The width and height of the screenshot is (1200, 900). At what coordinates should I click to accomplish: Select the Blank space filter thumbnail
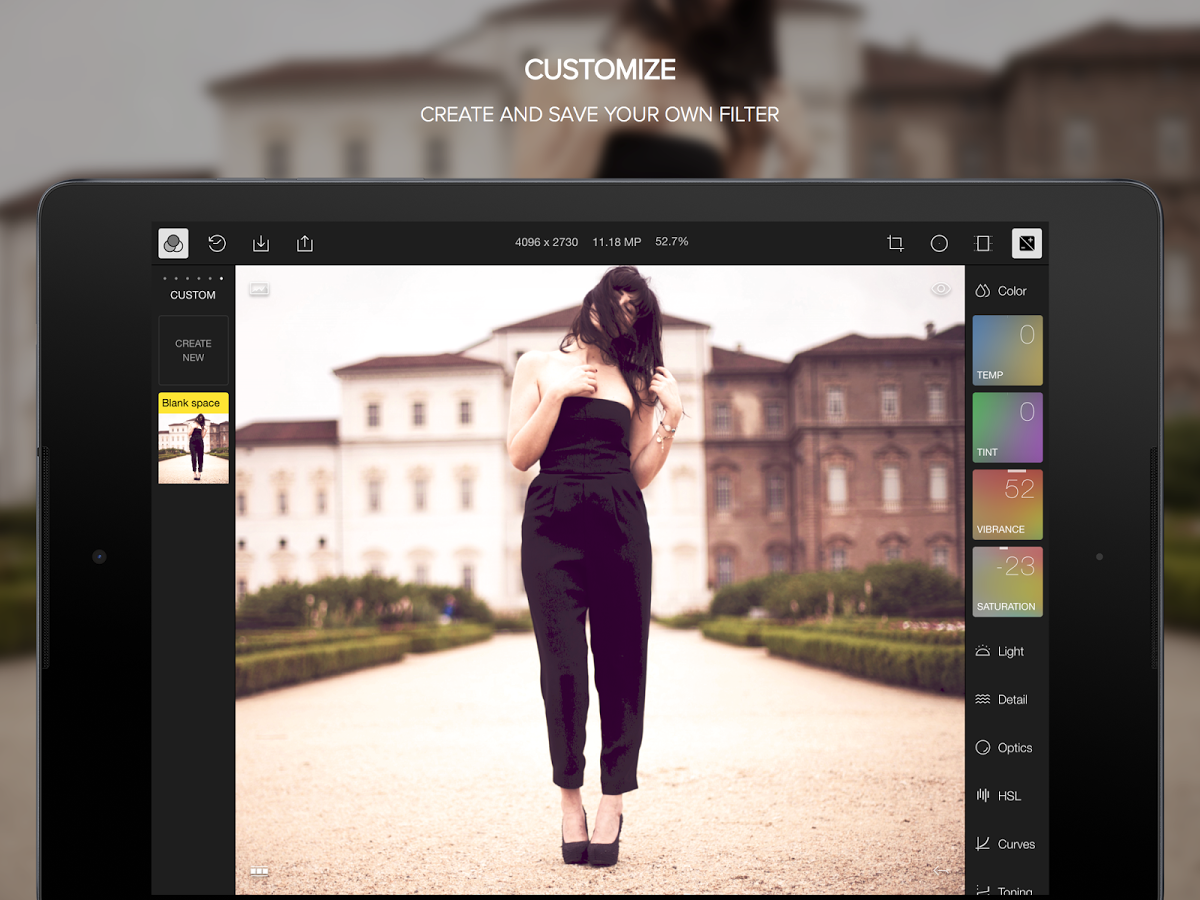pos(193,438)
